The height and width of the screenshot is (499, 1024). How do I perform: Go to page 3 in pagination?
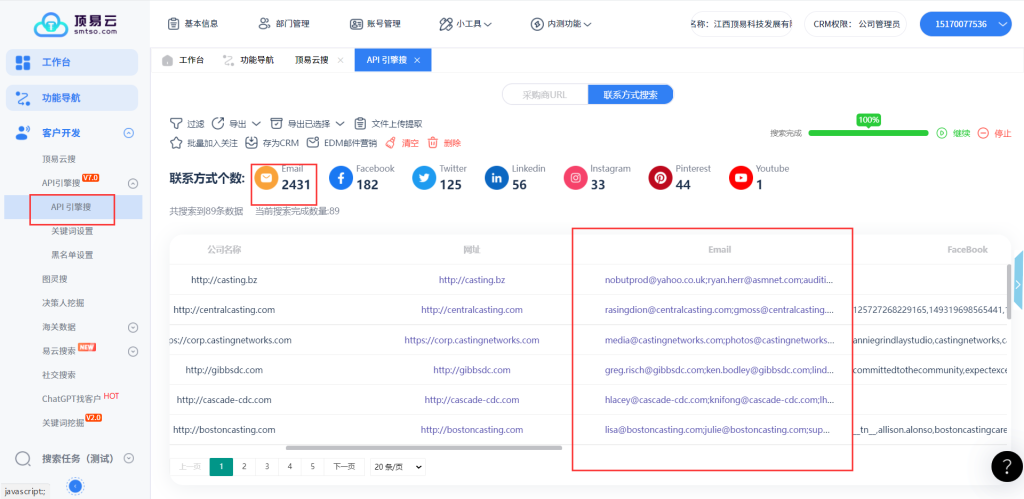(266, 467)
